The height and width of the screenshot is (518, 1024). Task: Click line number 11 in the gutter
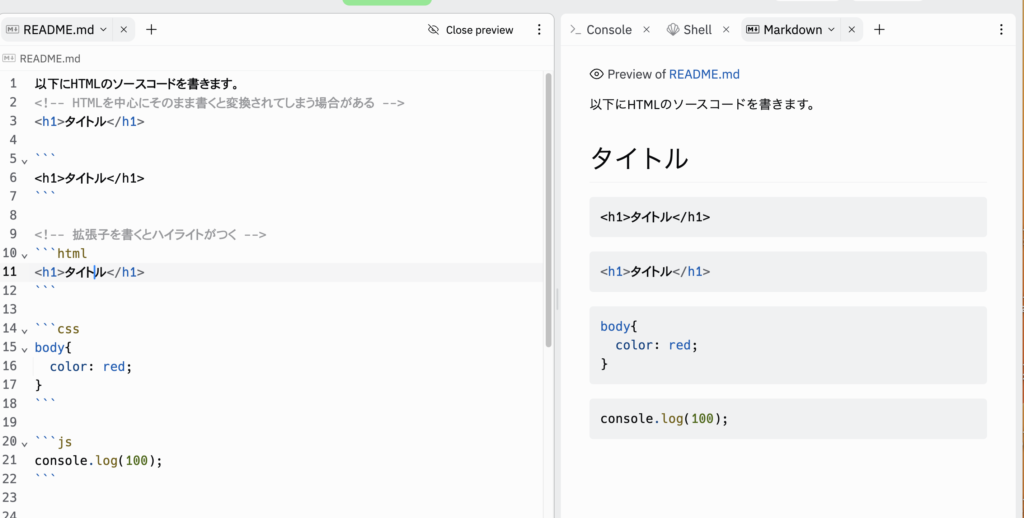pos(10,272)
